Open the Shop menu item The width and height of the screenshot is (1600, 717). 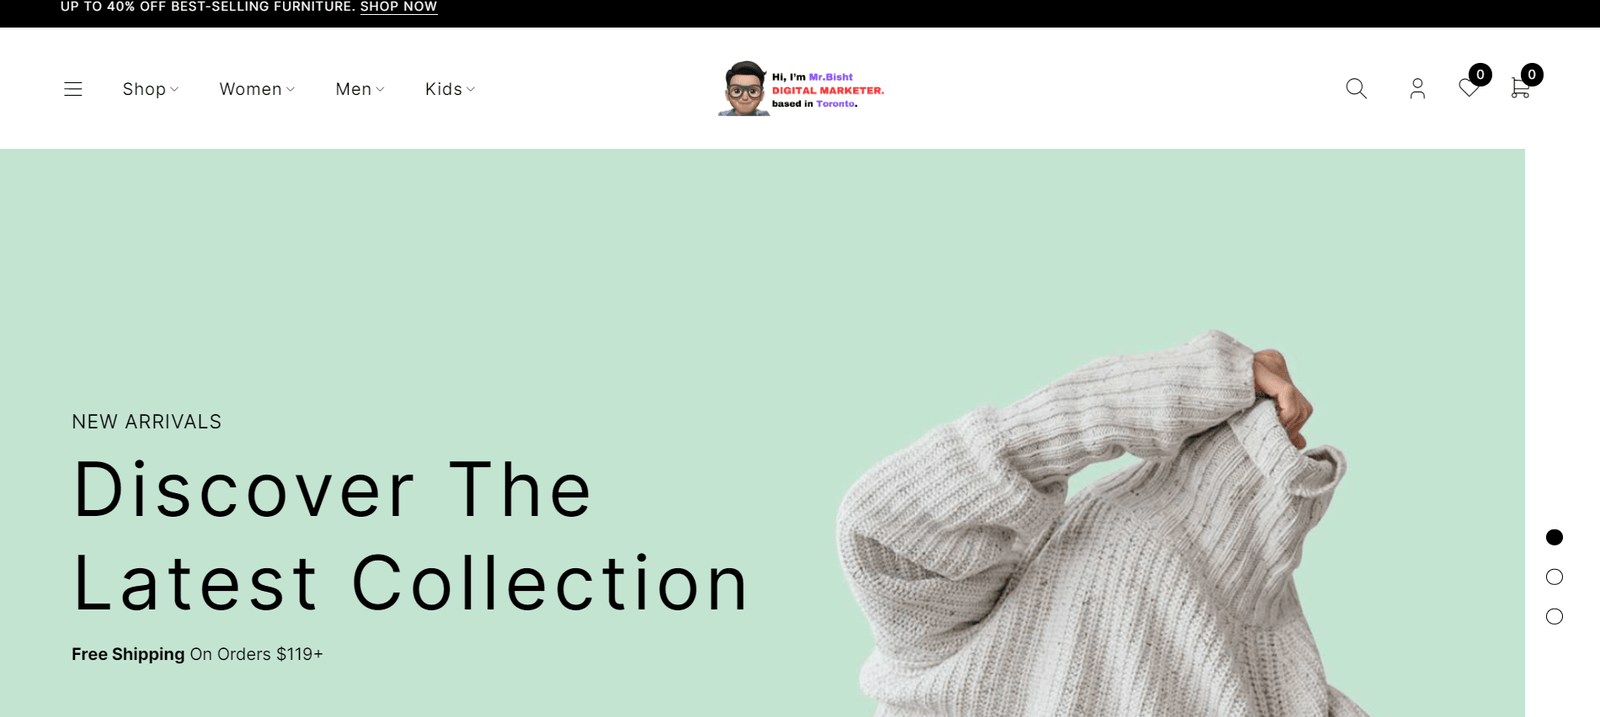(x=144, y=89)
